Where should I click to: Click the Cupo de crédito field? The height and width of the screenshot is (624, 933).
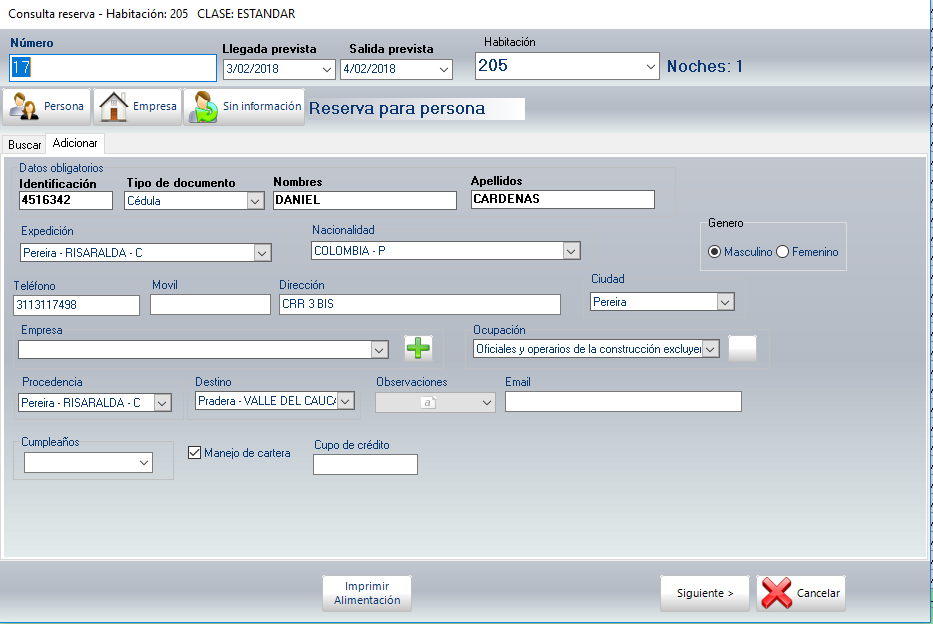365,464
